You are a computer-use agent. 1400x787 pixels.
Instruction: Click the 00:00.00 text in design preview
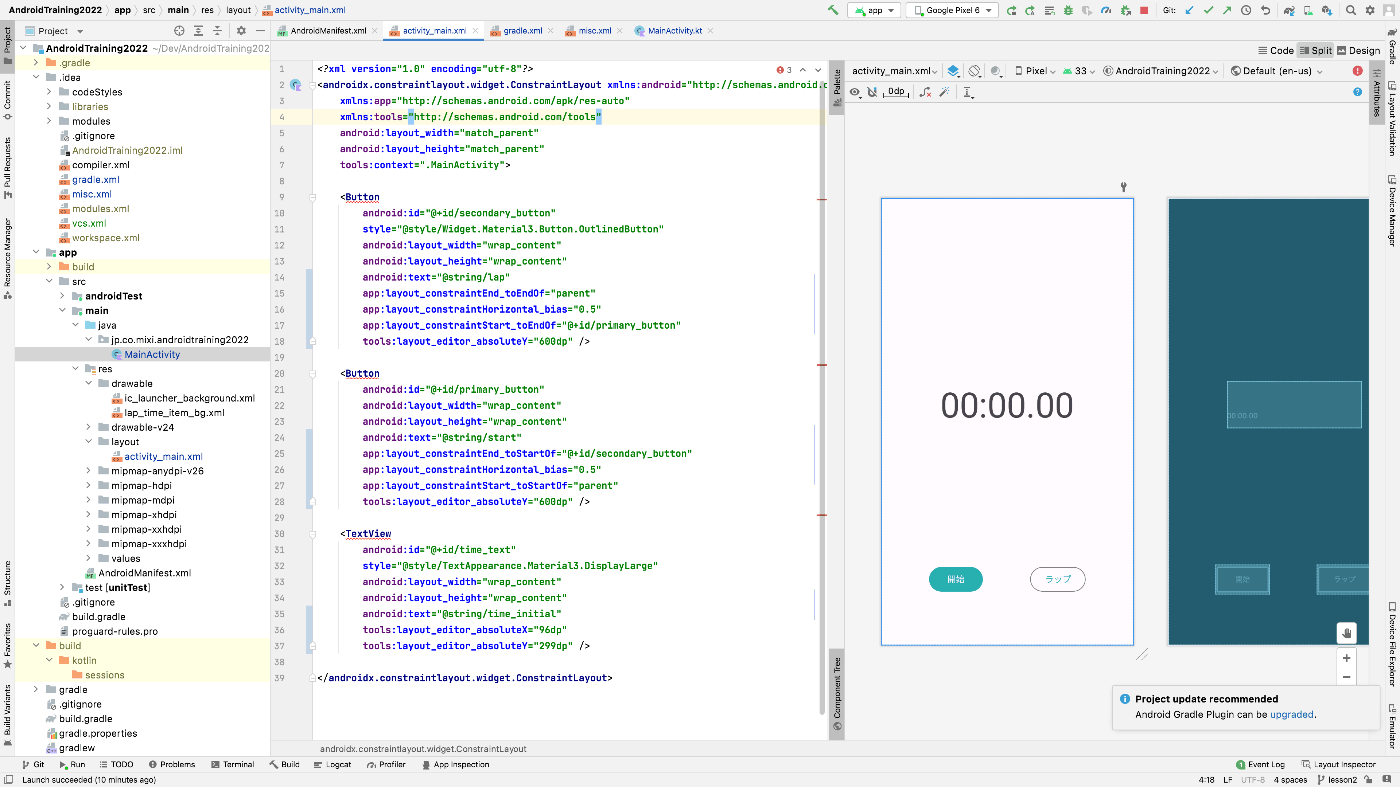coord(1007,405)
